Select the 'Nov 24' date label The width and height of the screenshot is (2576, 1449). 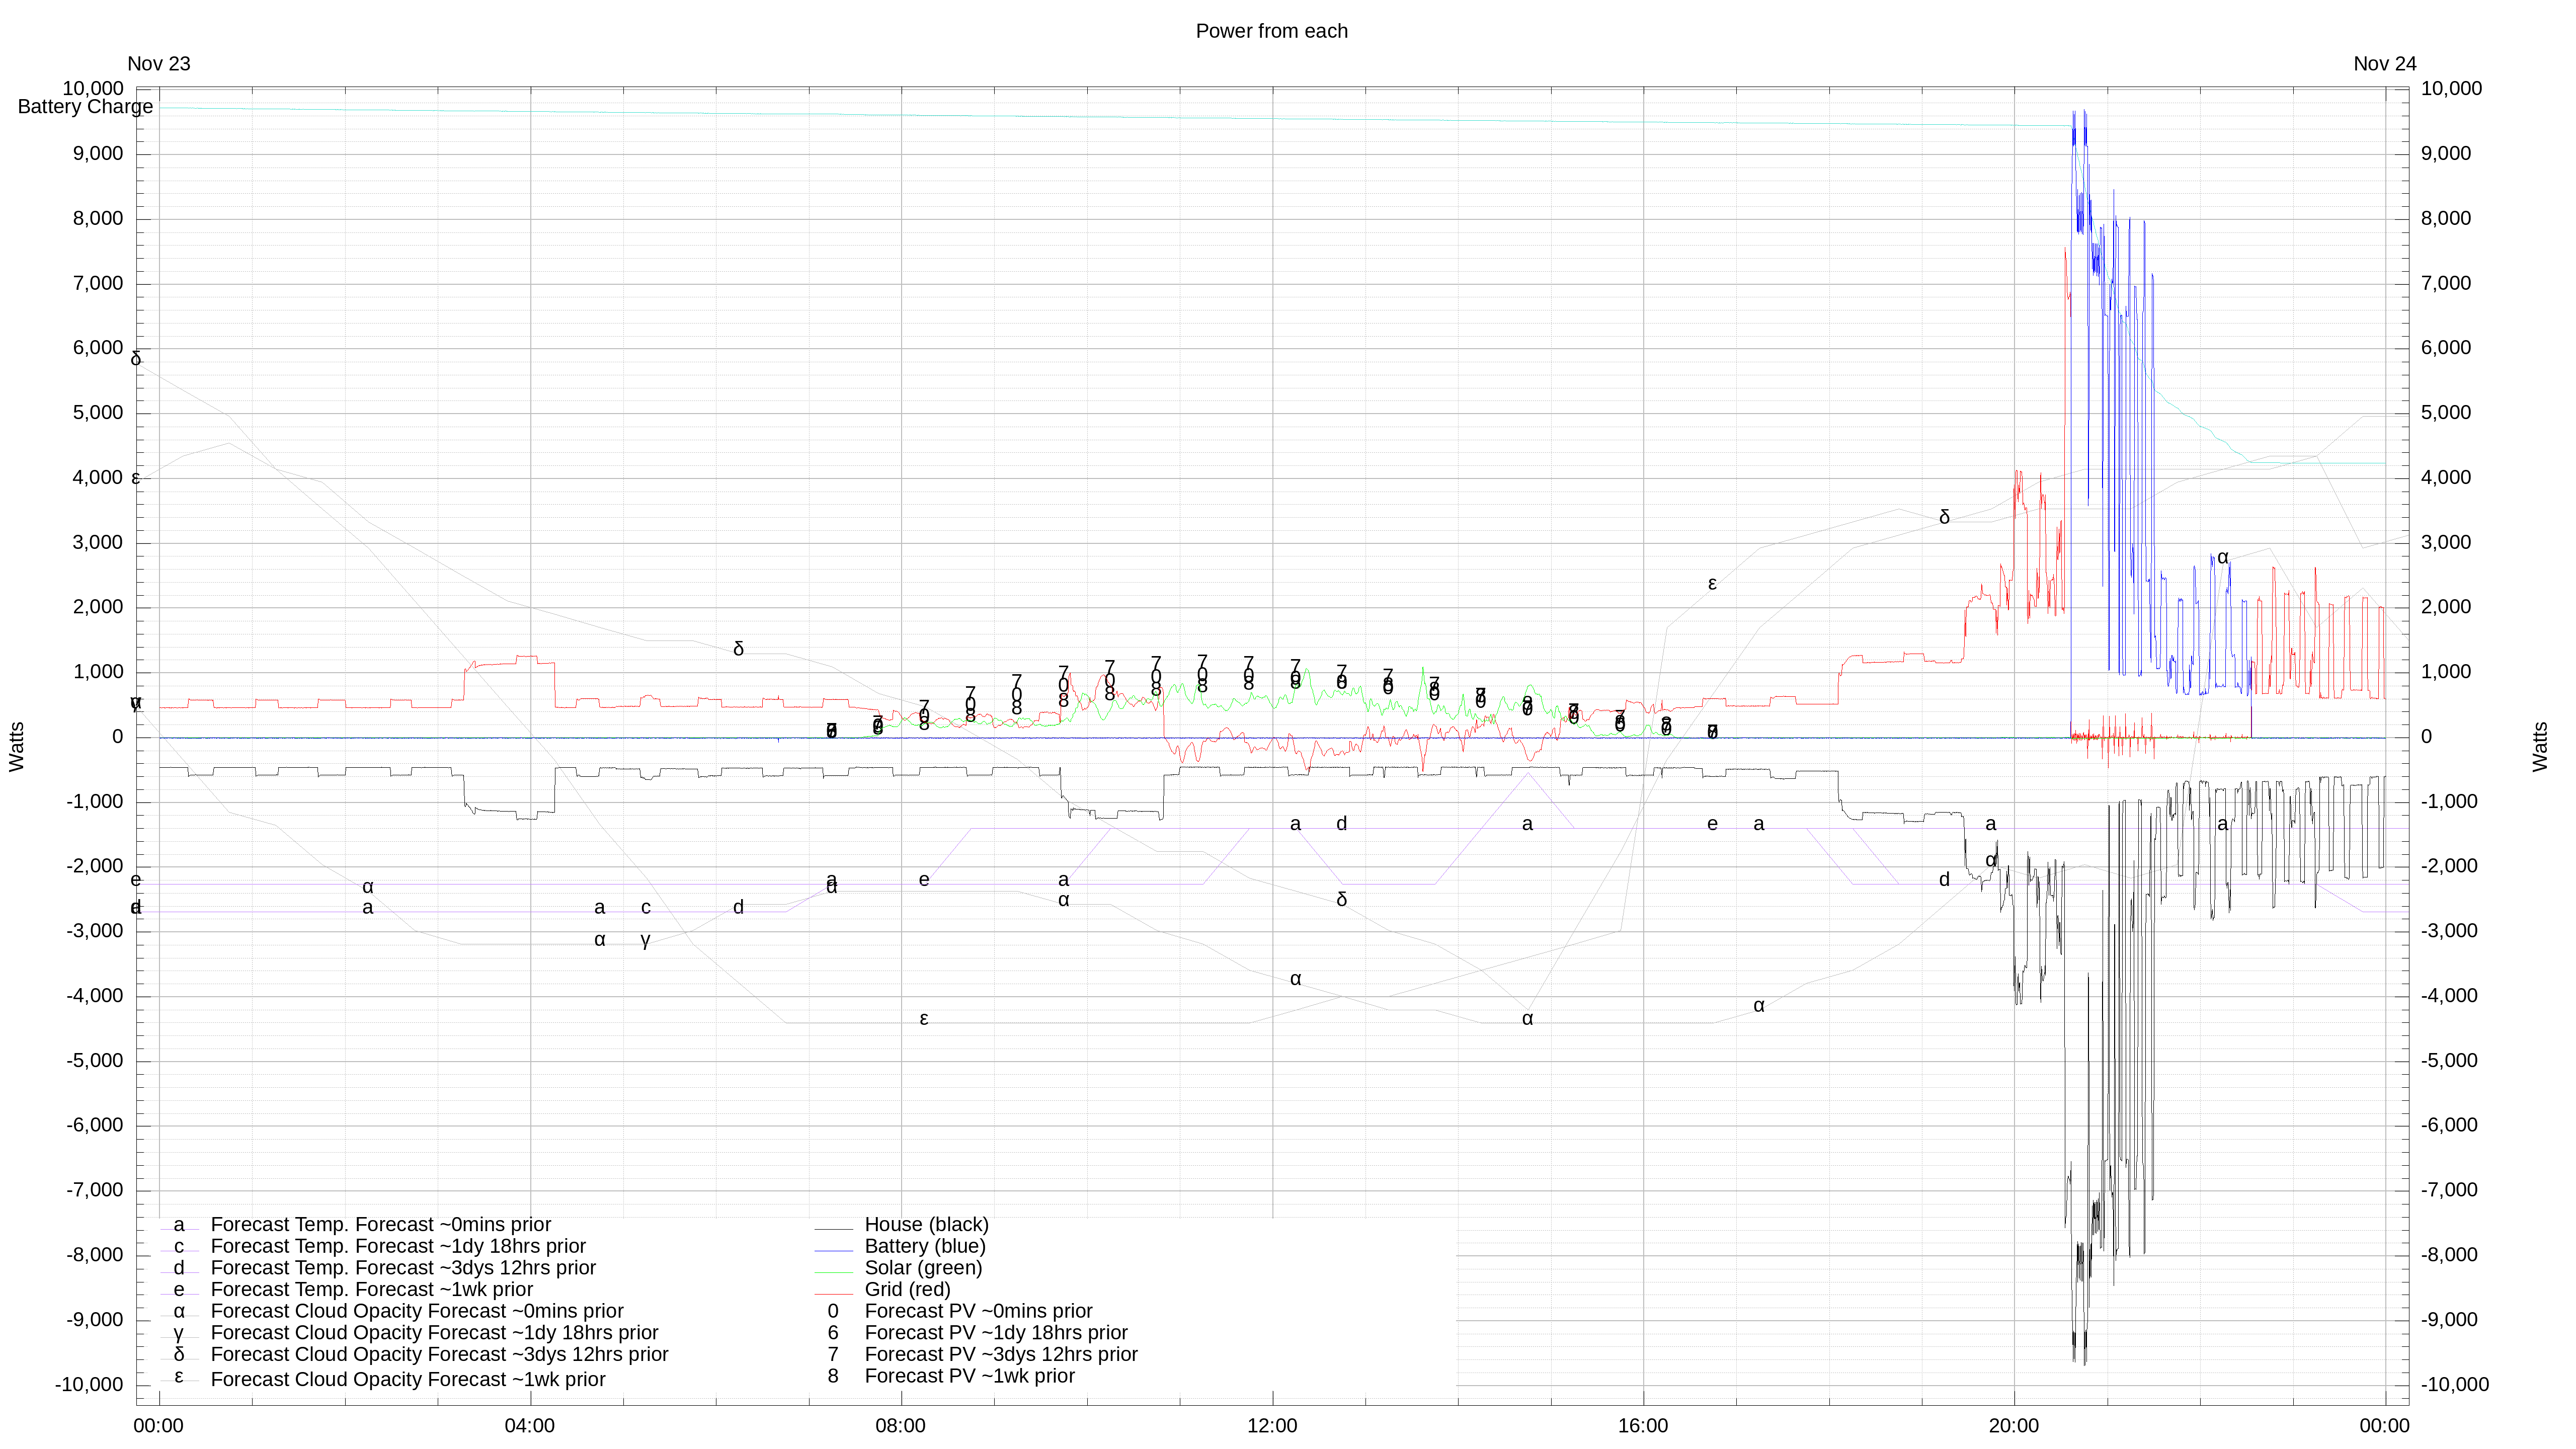click(x=2384, y=64)
